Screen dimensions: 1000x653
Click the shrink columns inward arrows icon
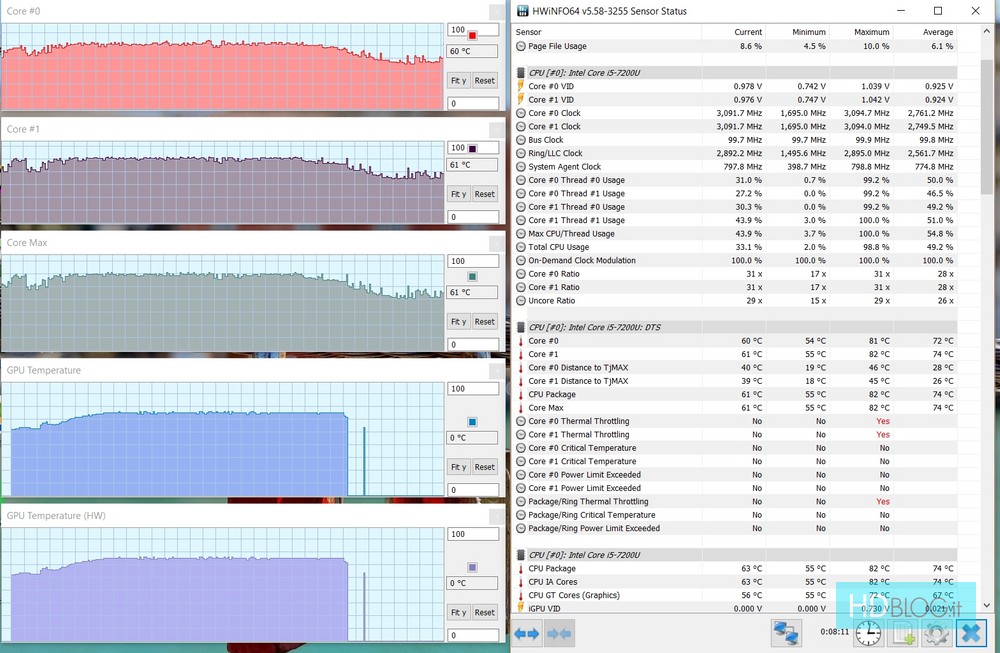[560, 633]
